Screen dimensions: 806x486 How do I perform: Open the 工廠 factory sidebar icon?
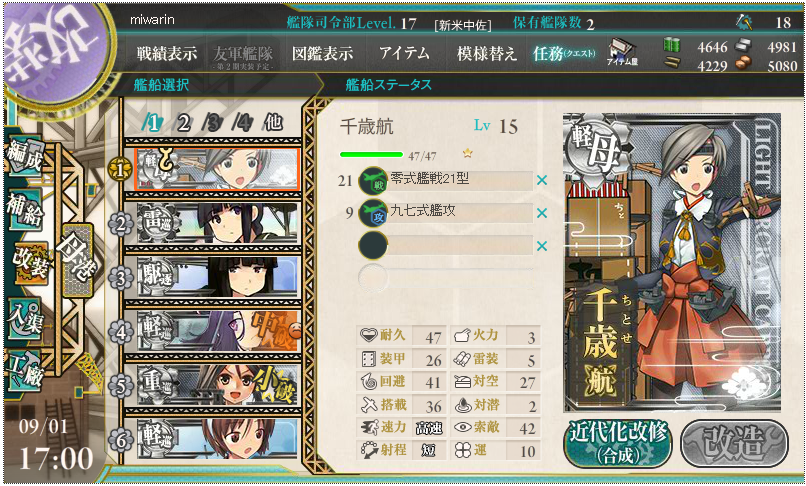24,369
